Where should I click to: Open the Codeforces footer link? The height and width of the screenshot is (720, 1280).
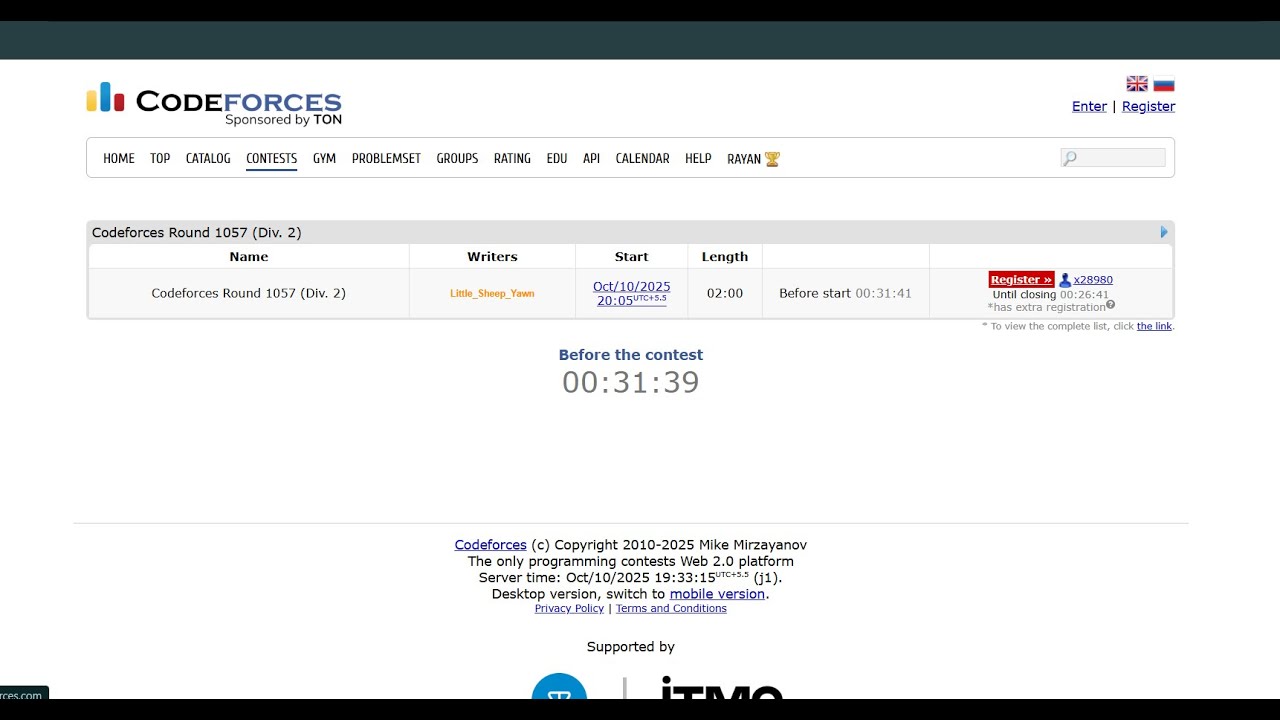coord(491,545)
